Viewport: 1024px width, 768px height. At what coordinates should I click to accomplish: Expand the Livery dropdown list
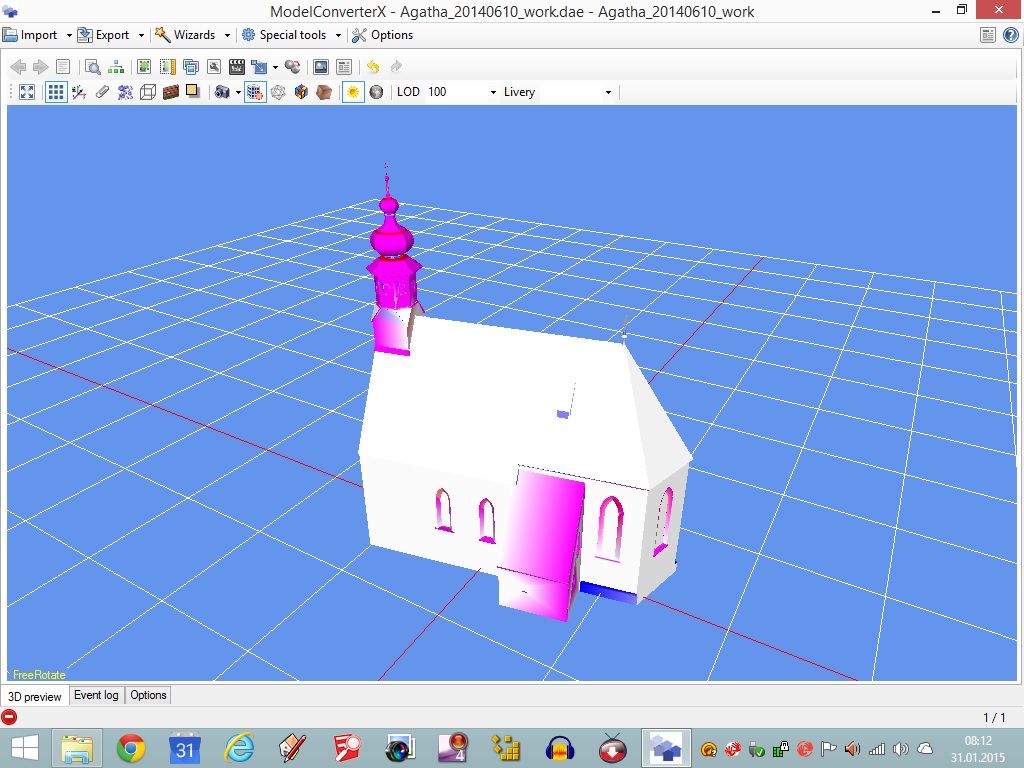pyautogui.click(x=608, y=92)
